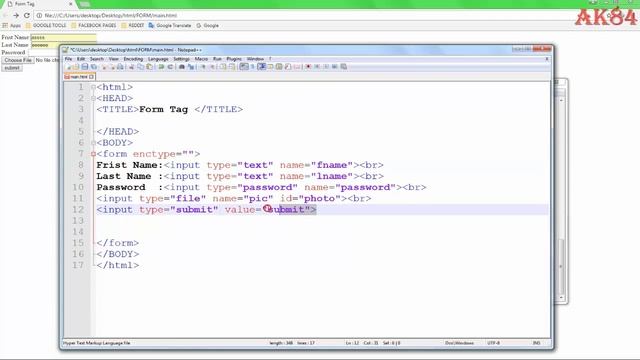The width and height of the screenshot is (640, 360).
Task: Collapse the BODY tag fold marker
Action: [93, 142]
